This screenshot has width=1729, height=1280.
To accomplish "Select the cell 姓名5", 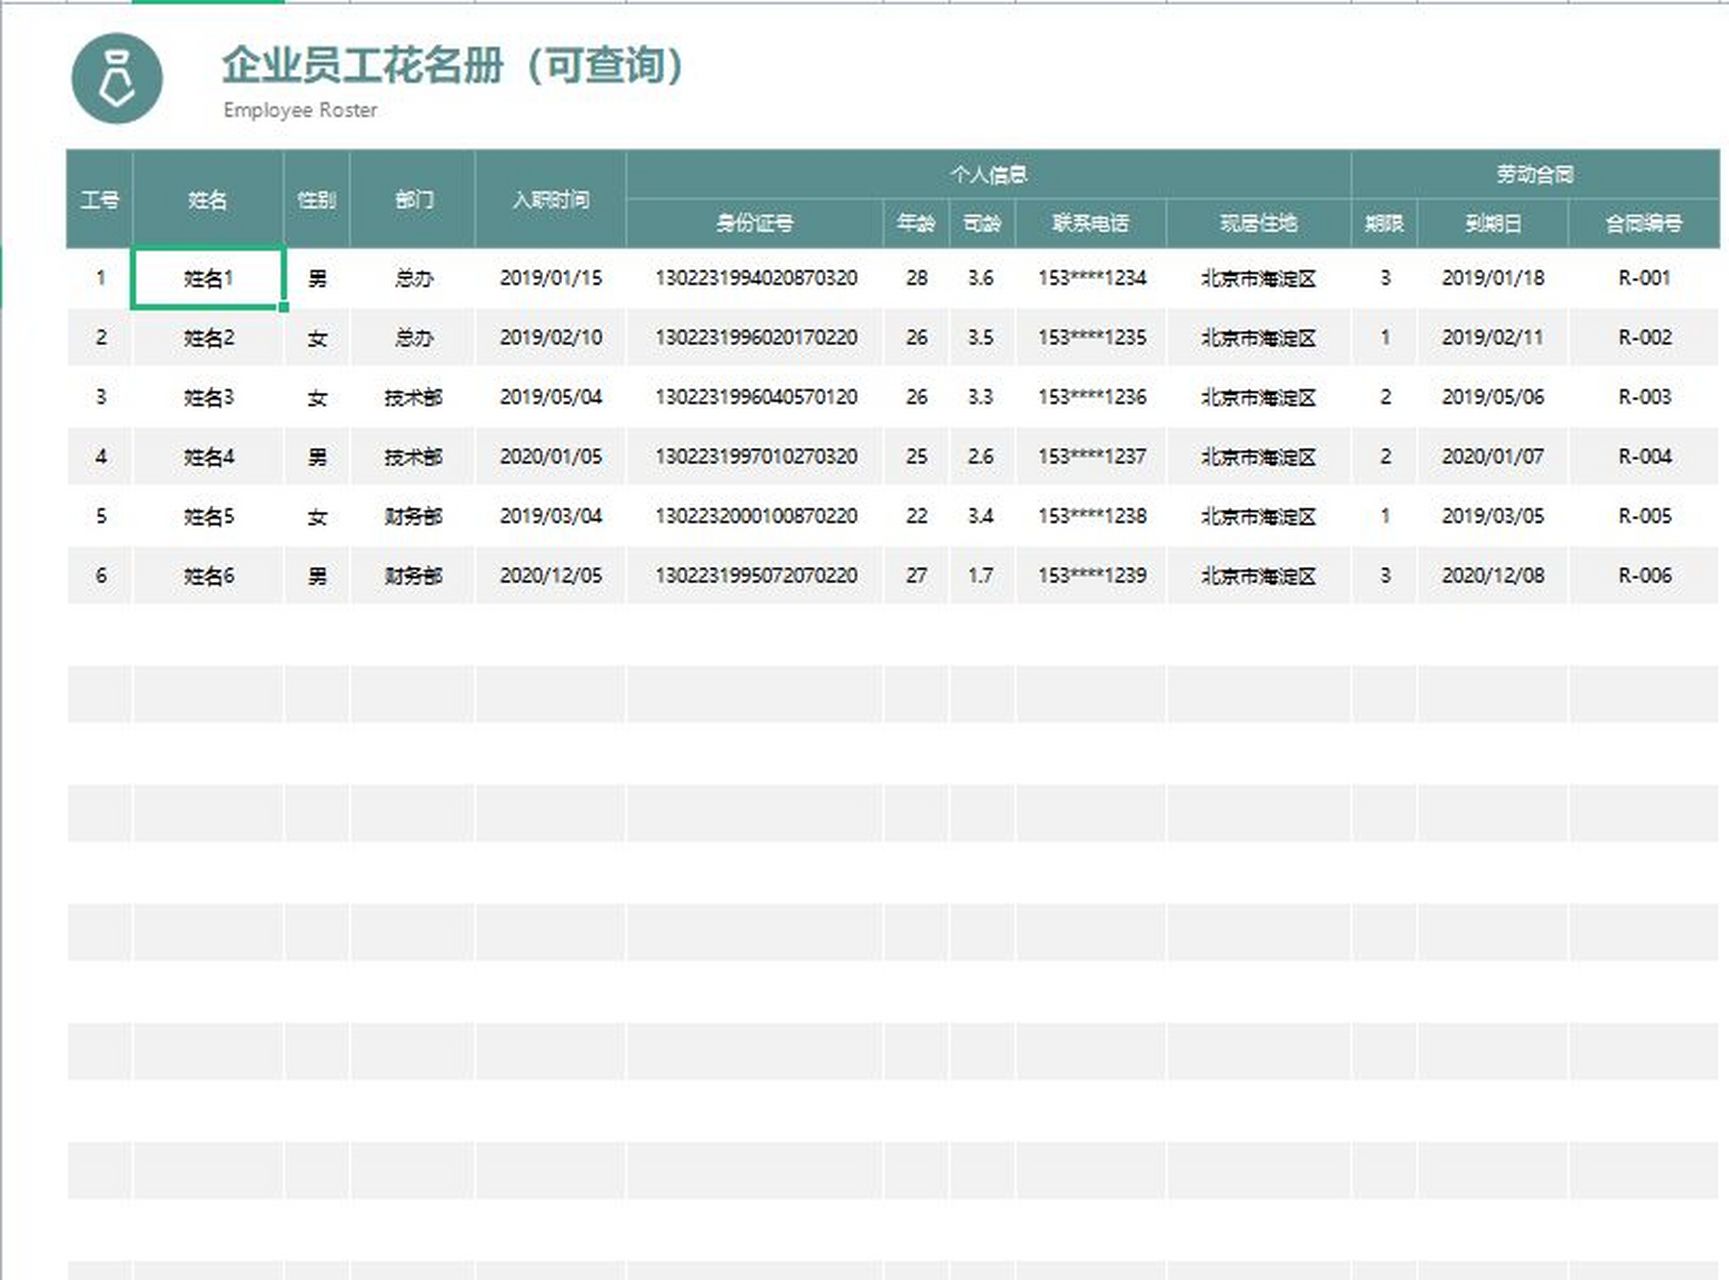I will point(208,516).
